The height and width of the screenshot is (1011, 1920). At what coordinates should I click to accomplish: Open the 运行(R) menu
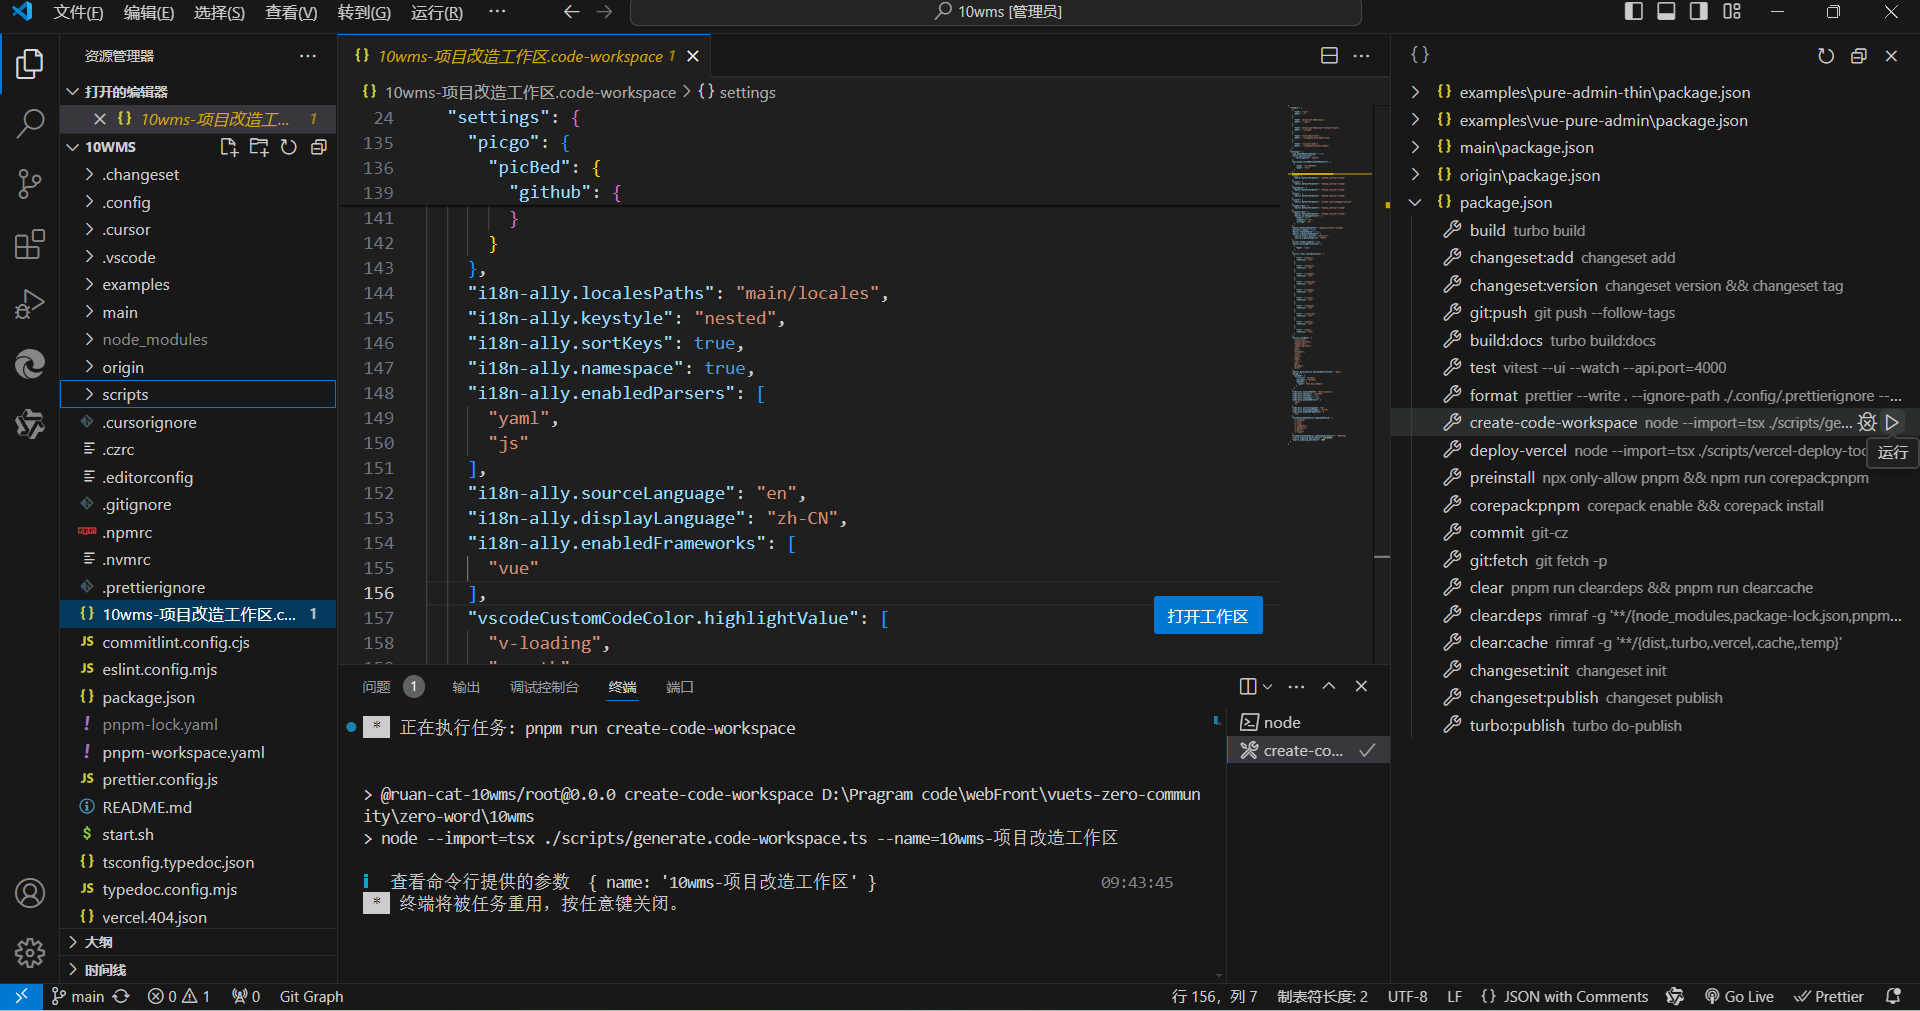tap(437, 12)
